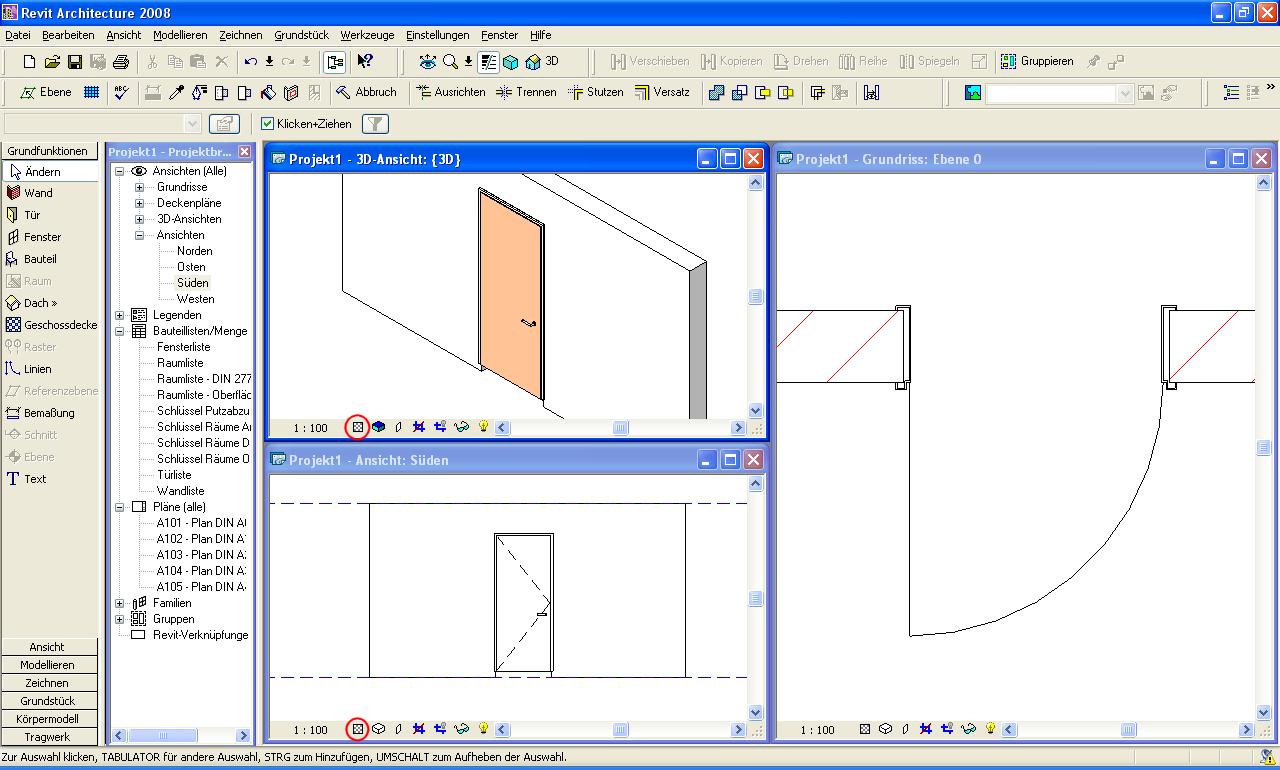
Task: Toggle crop region in the Süden view bar
Action: pos(419,729)
